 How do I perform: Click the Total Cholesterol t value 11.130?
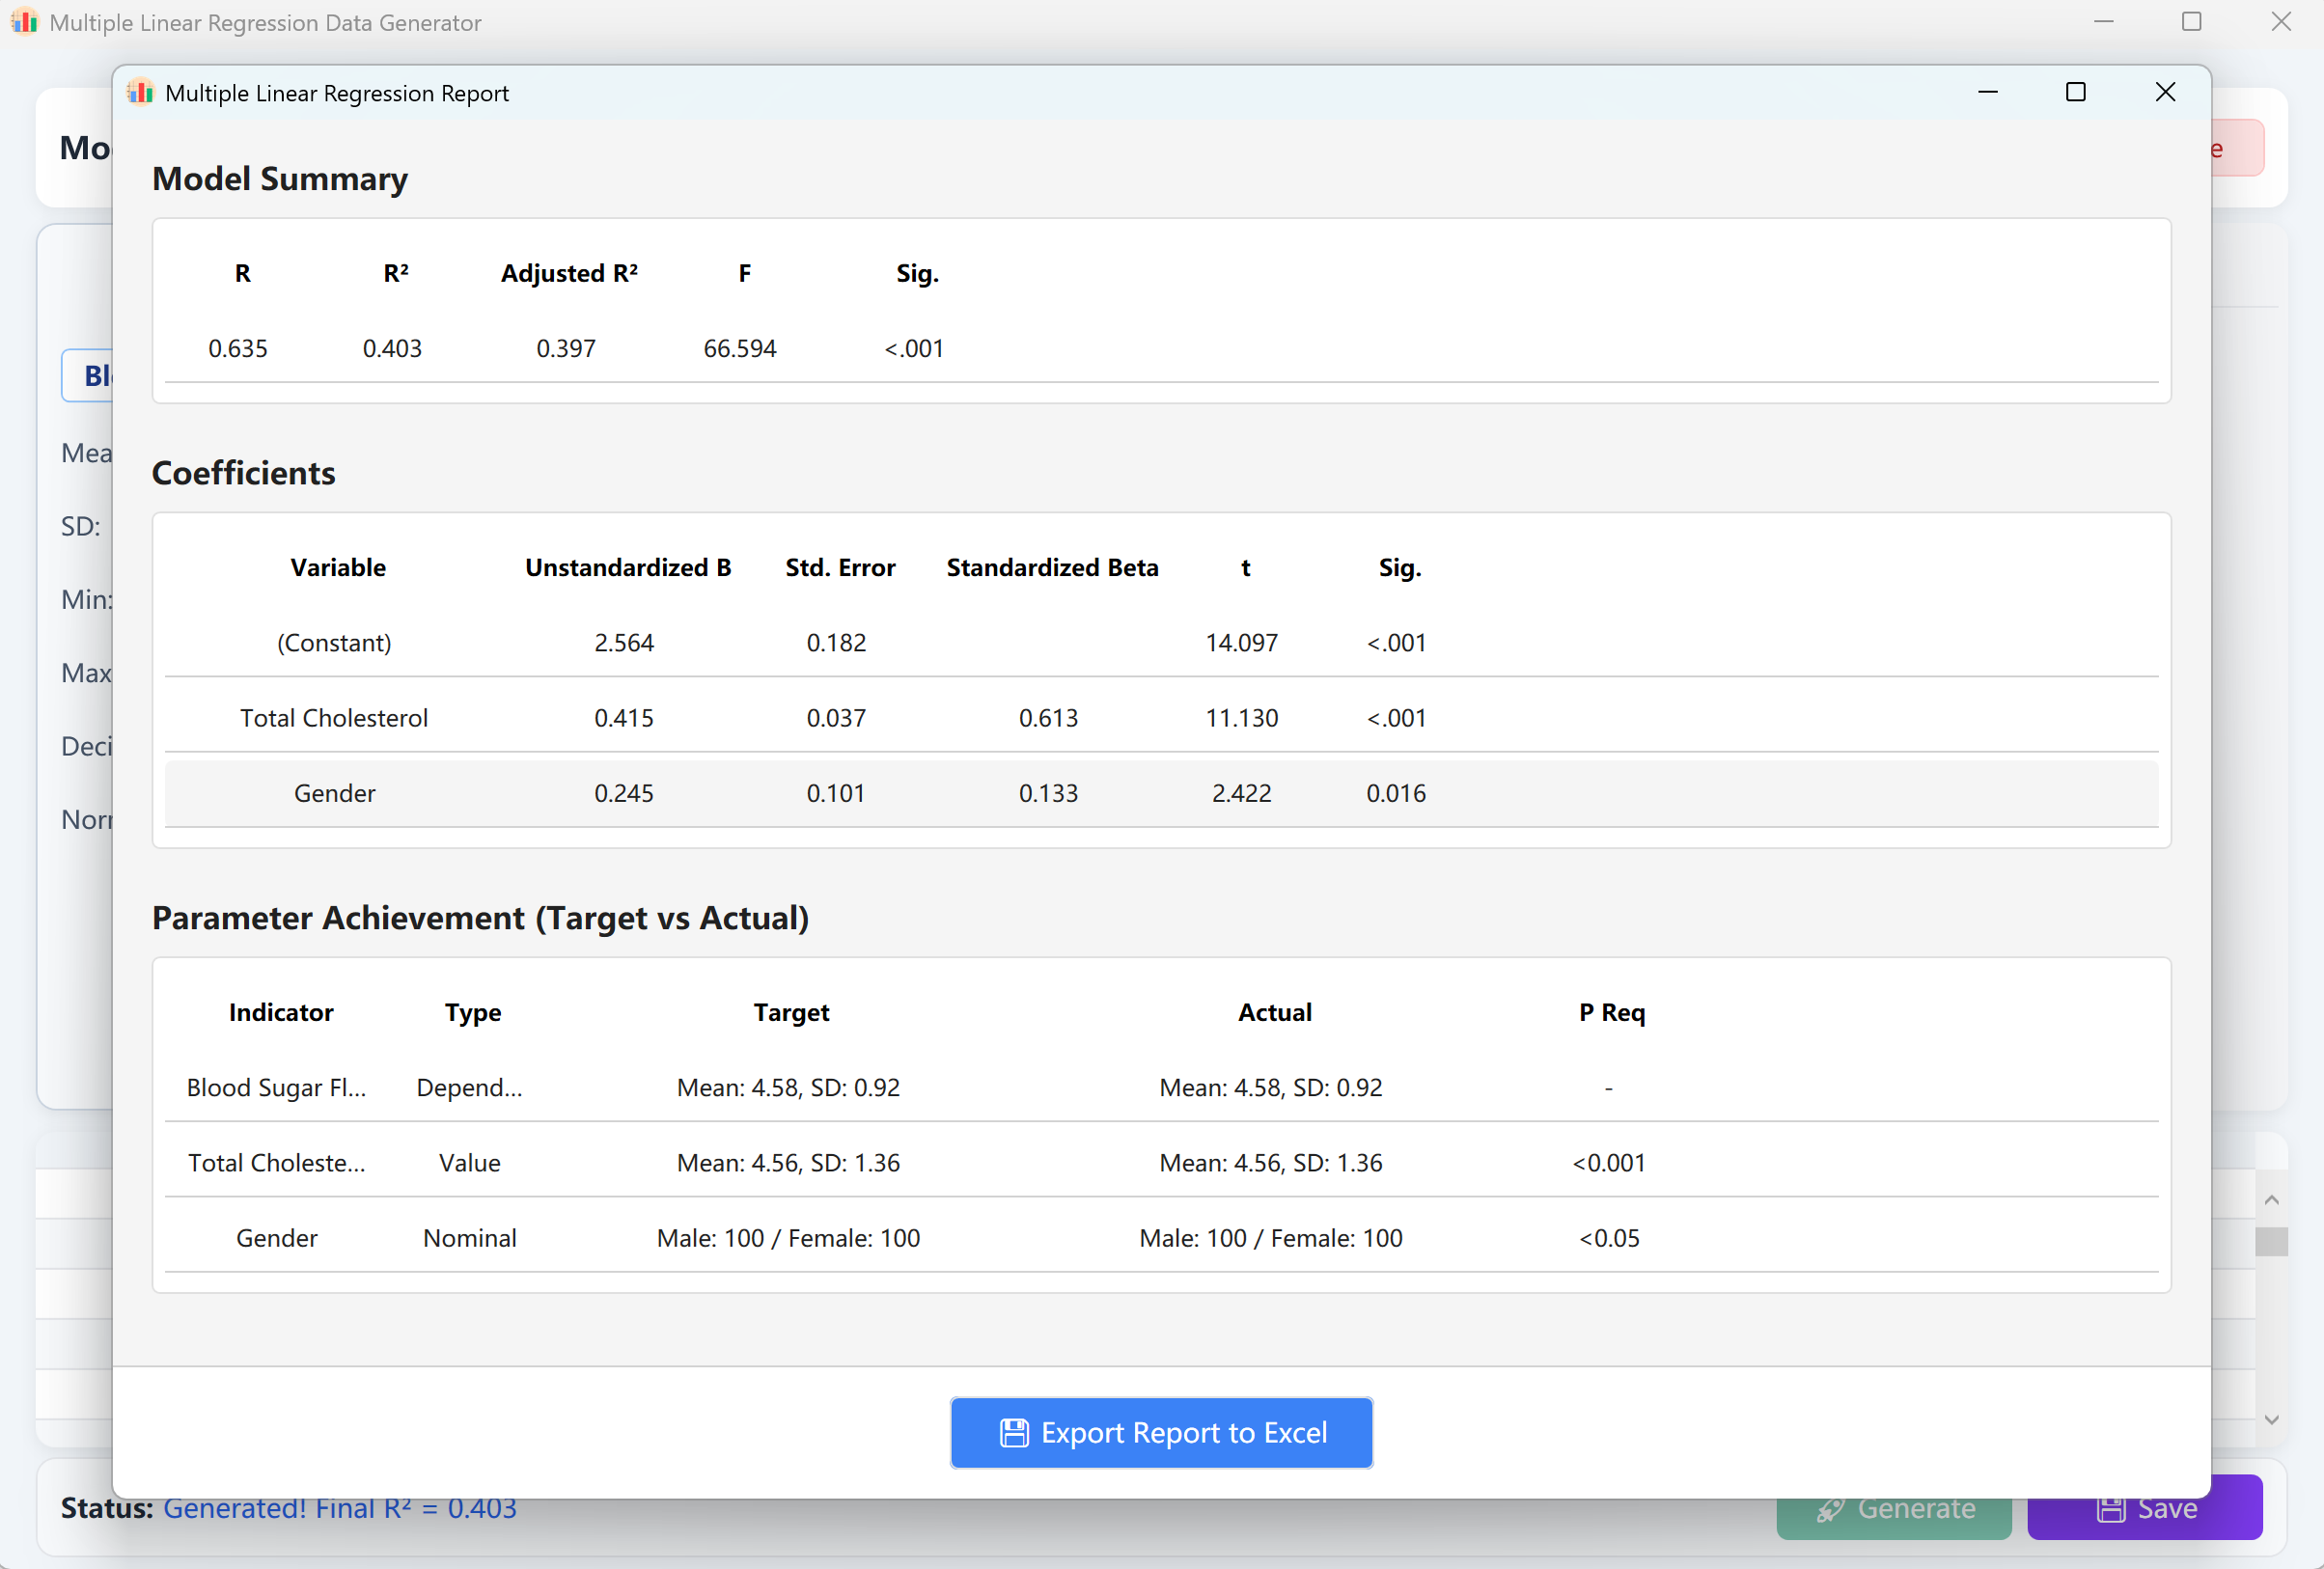[1242, 717]
